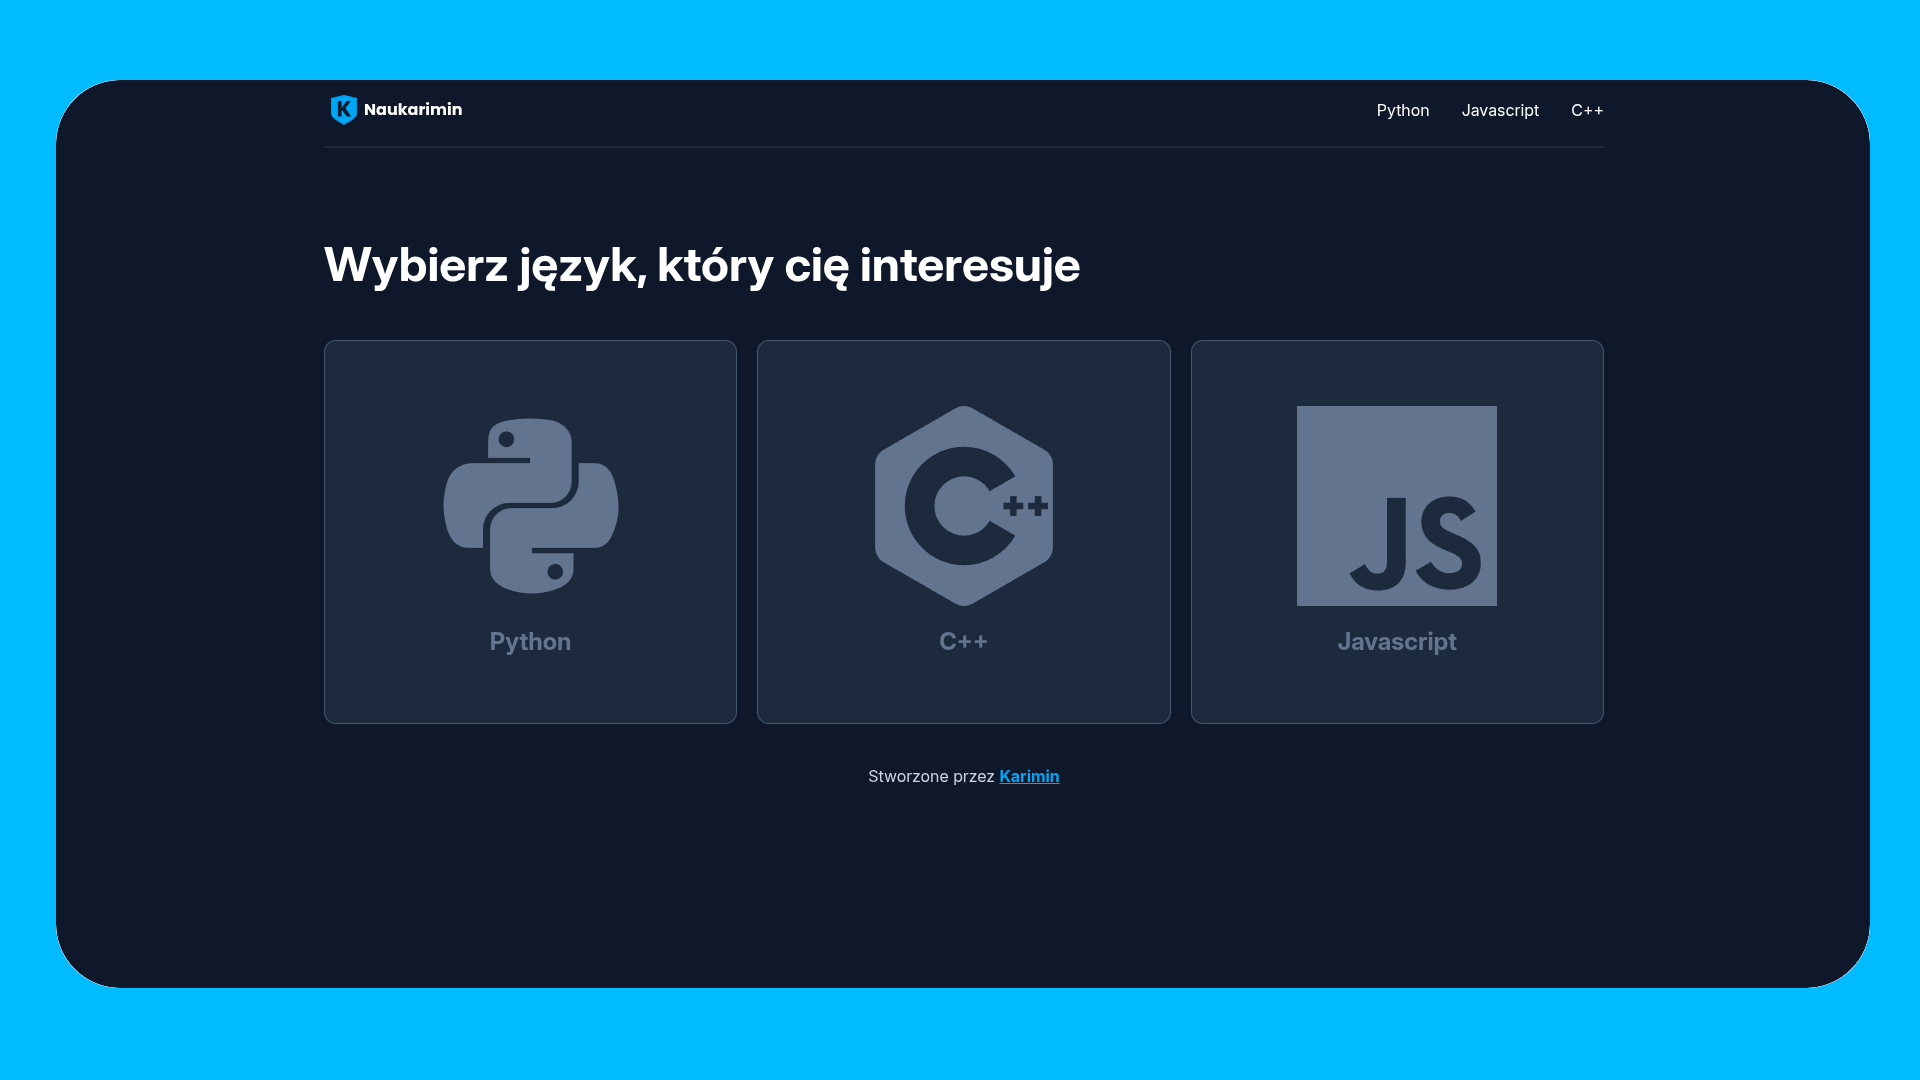Click the C++ label under the hexagon logo
The height and width of the screenshot is (1080, 1920).
pos(963,642)
